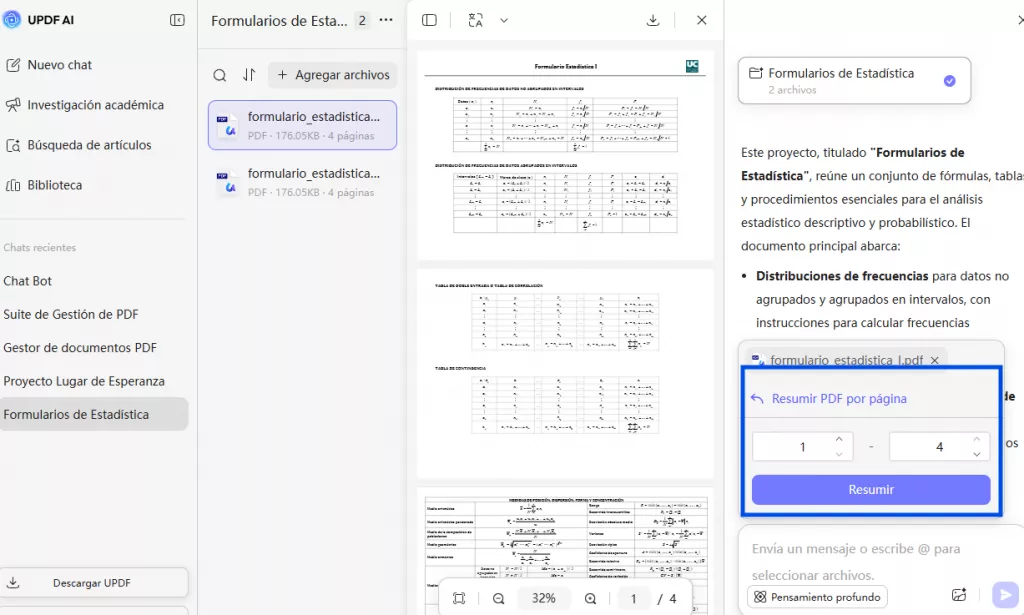Open the Biblioteca section
The image size is (1024, 615).
44,185
